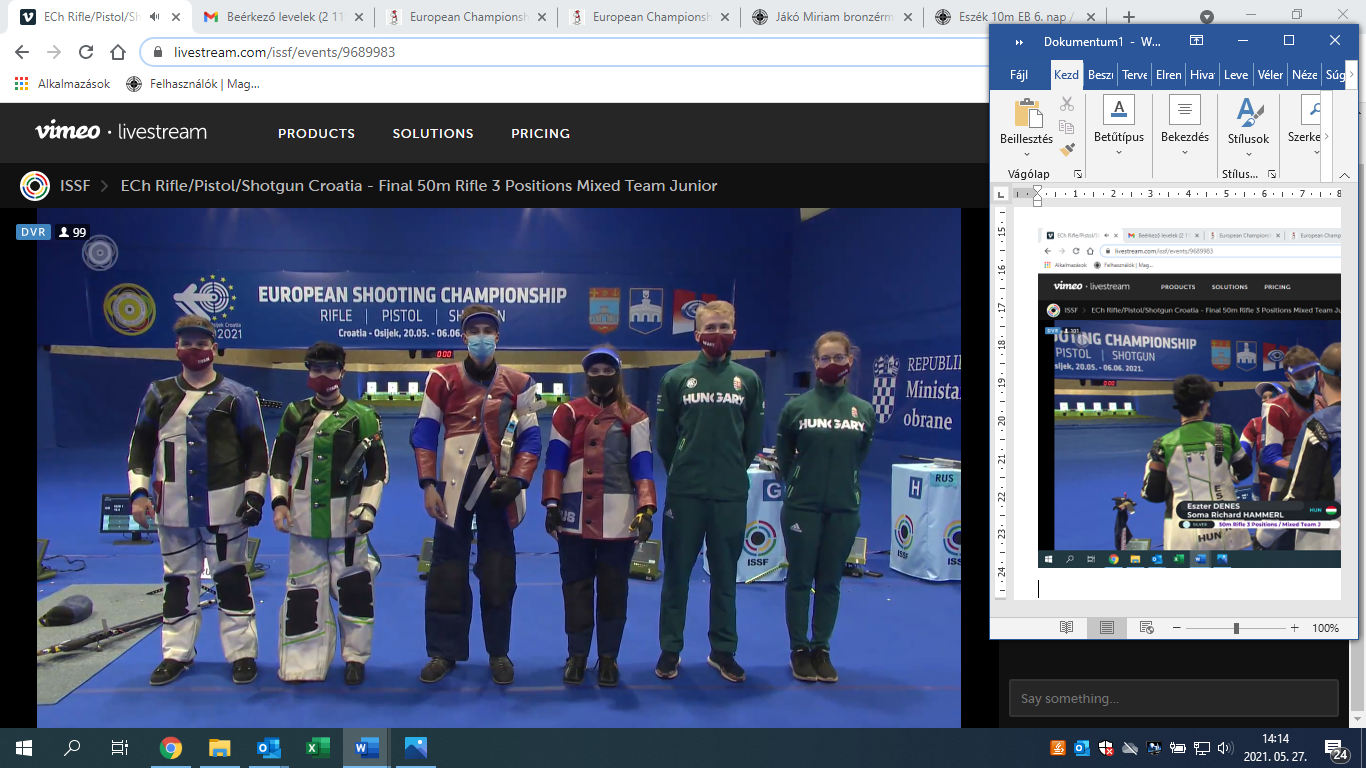The width and height of the screenshot is (1366, 768).
Task: Open the notification center with 24 badge
Action: [x=1336, y=748]
